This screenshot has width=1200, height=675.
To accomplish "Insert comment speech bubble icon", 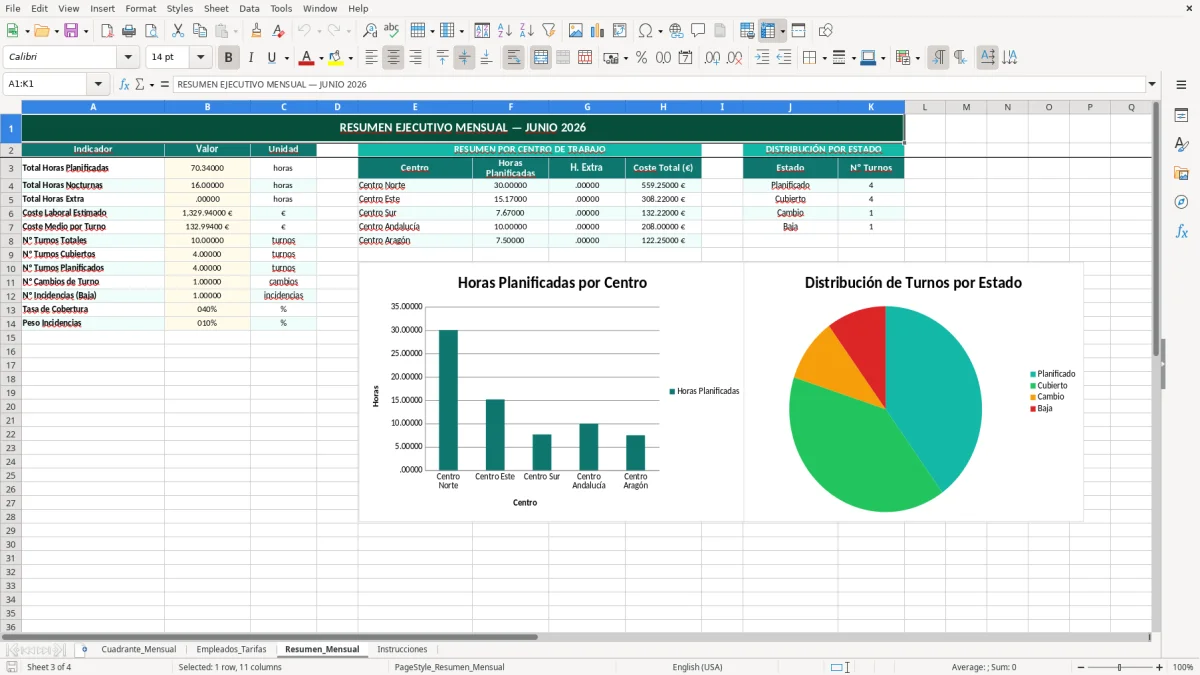I will click(x=698, y=31).
